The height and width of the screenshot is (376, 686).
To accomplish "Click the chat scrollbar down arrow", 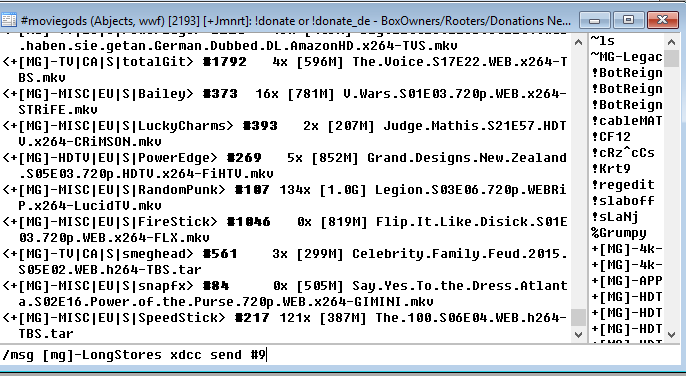I will [578, 335].
